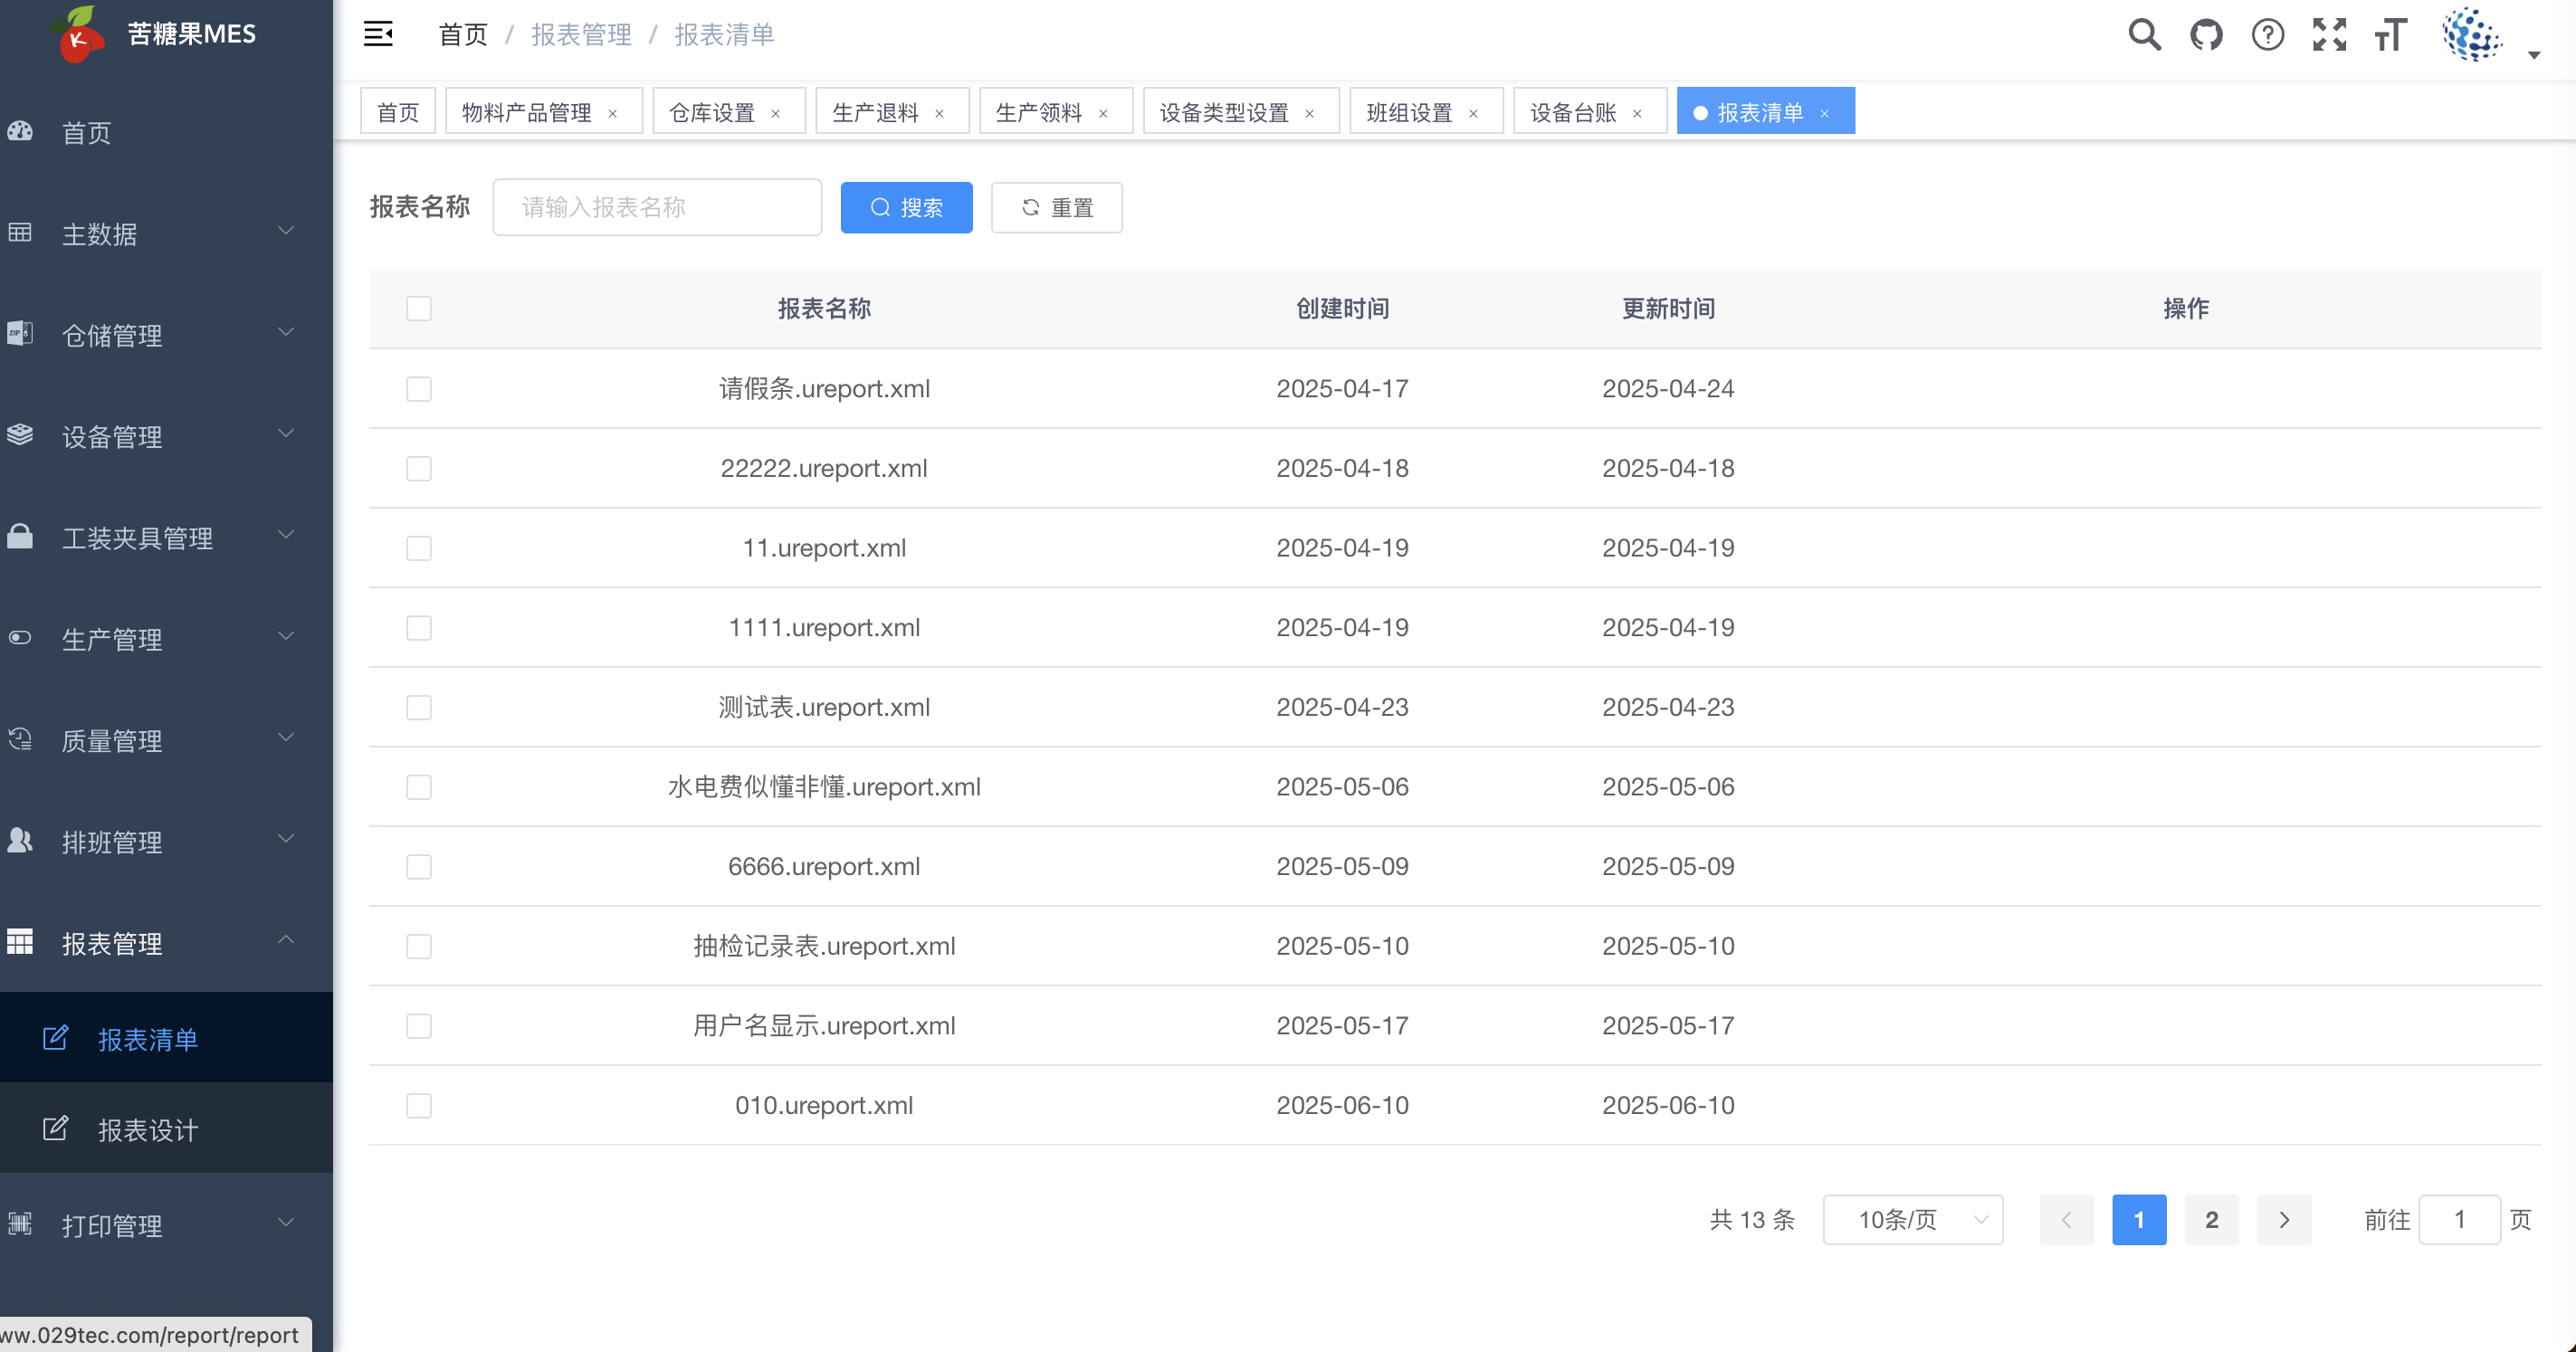This screenshot has width=2576, height=1352.
Task: Click the 设备管理 layers icon
Action: [x=20, y=434]
